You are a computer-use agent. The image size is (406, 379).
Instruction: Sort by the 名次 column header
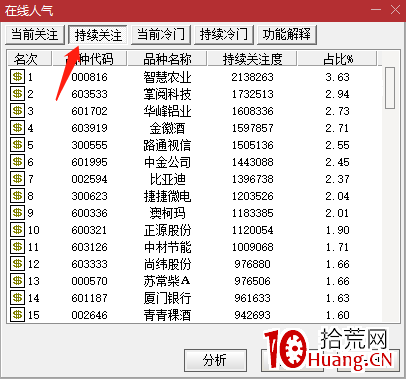pos(30,59)
